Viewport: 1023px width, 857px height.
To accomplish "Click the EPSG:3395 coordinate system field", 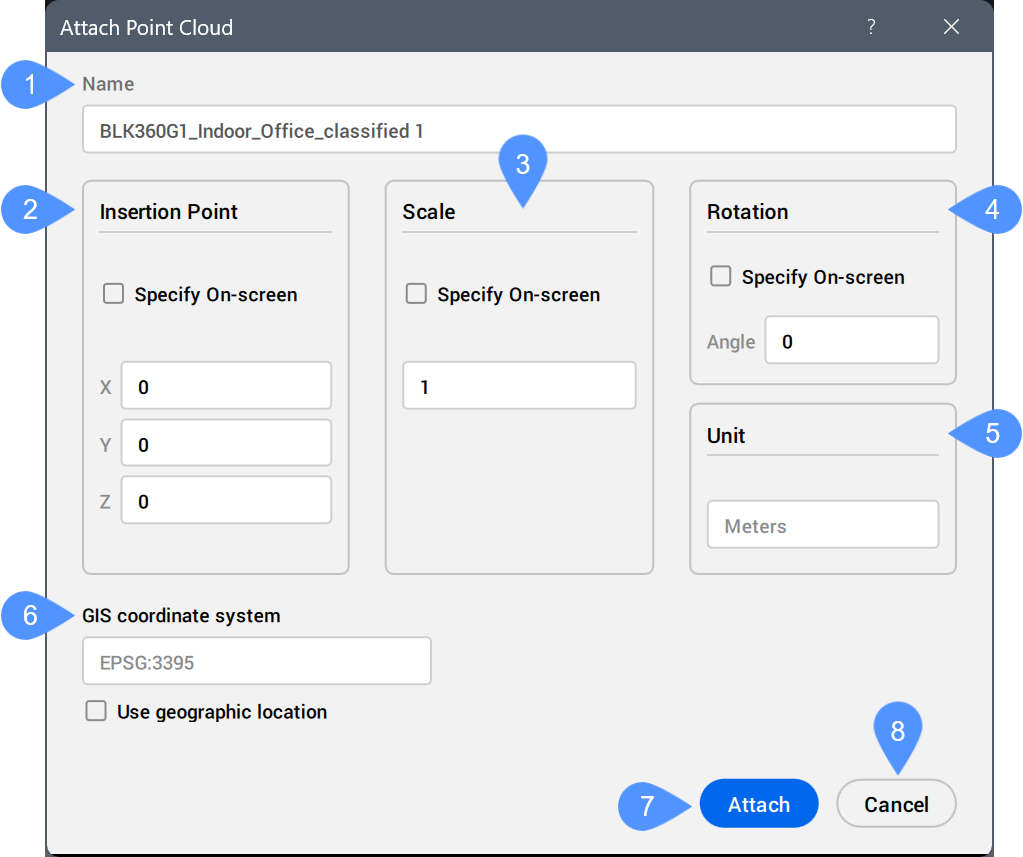I will pyautogui.click(x=257, y=661).
